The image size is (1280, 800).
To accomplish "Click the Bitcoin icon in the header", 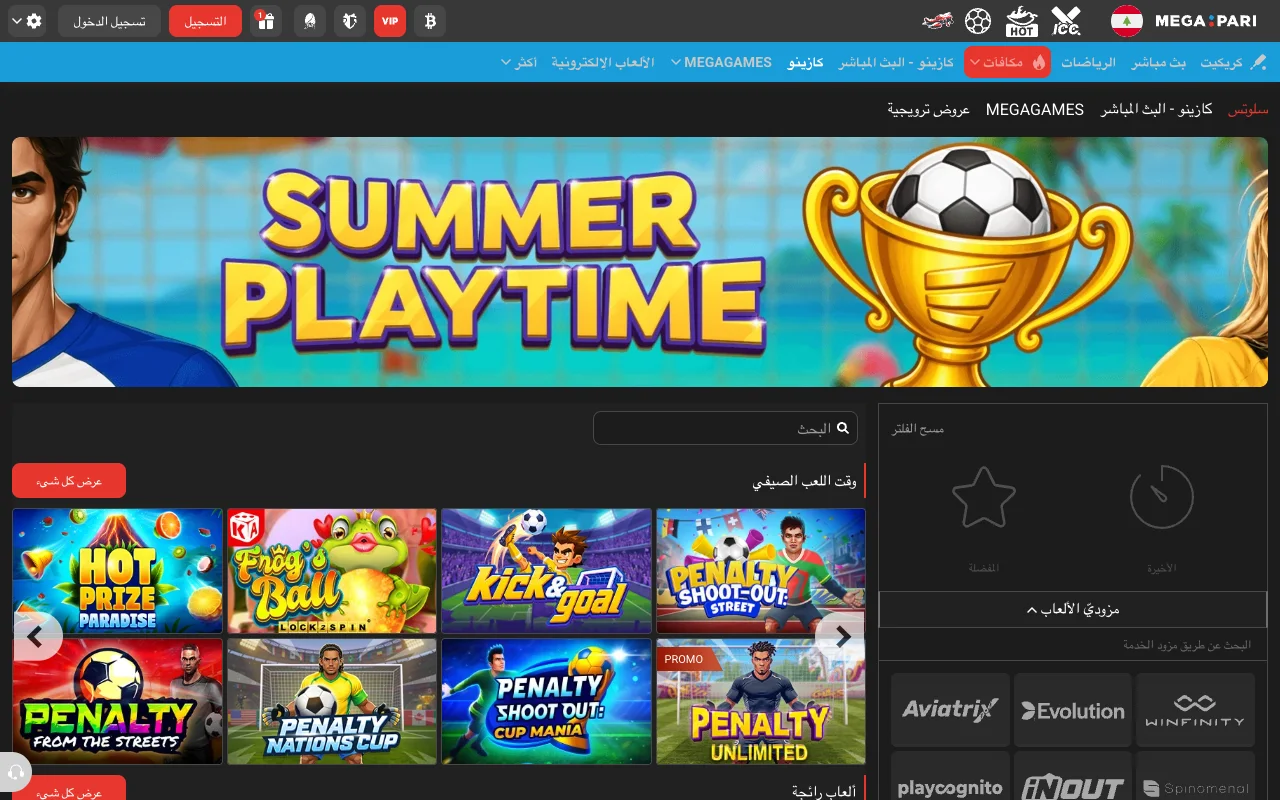I will [430, 21].
